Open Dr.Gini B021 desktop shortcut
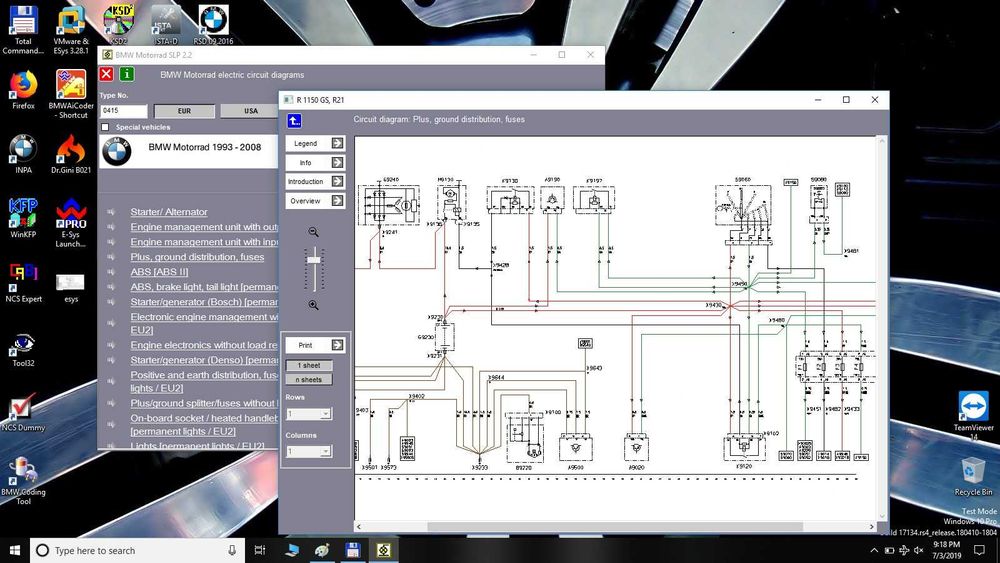The width and height of the screenshot is (1000, 563). click(71, 154)
